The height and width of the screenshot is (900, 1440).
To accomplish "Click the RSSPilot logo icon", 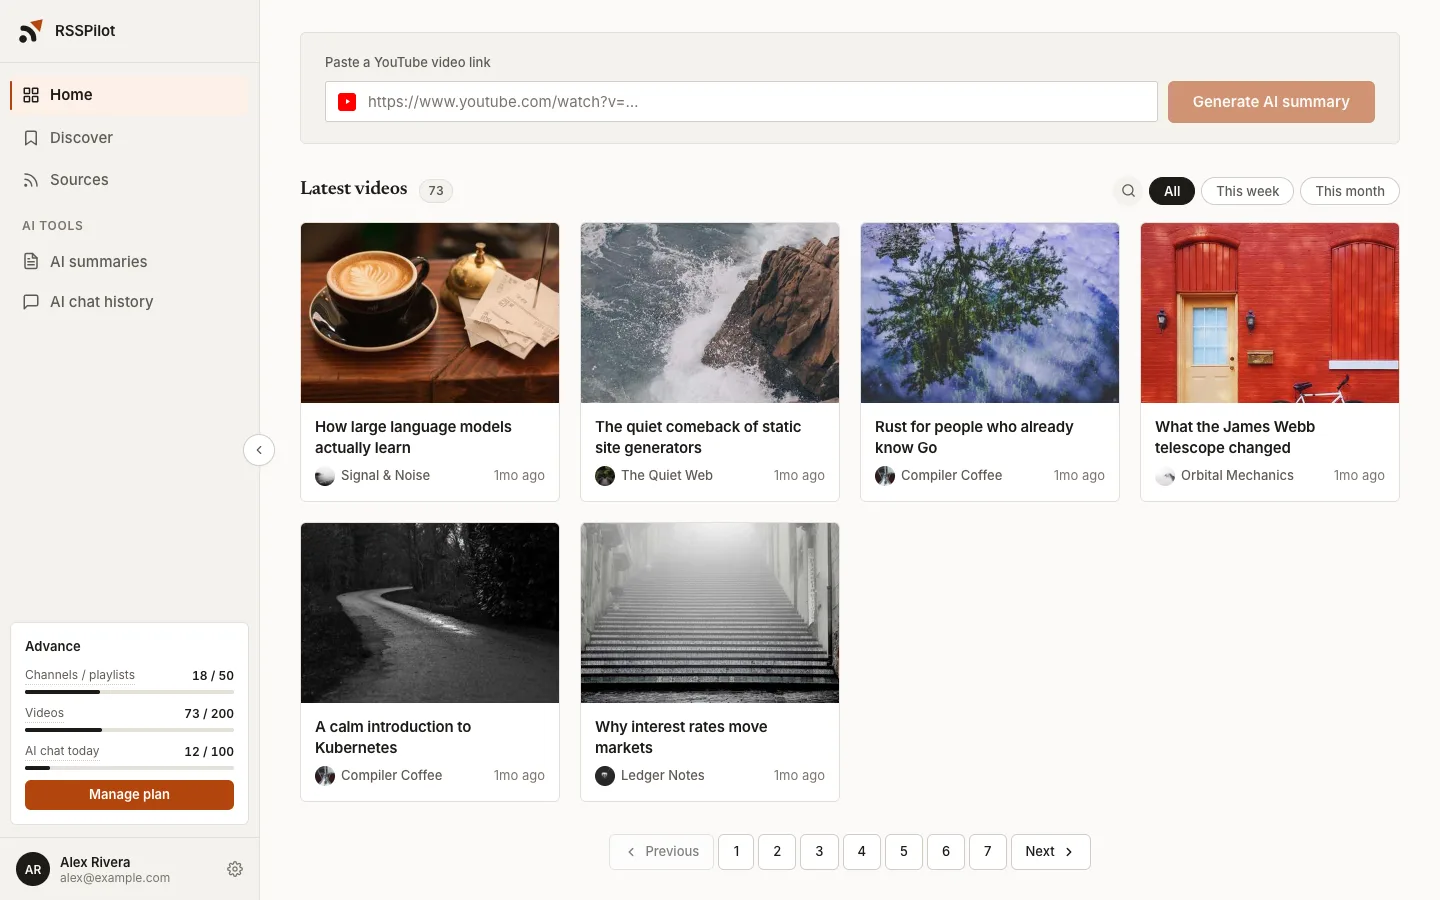I will [30, 31].
